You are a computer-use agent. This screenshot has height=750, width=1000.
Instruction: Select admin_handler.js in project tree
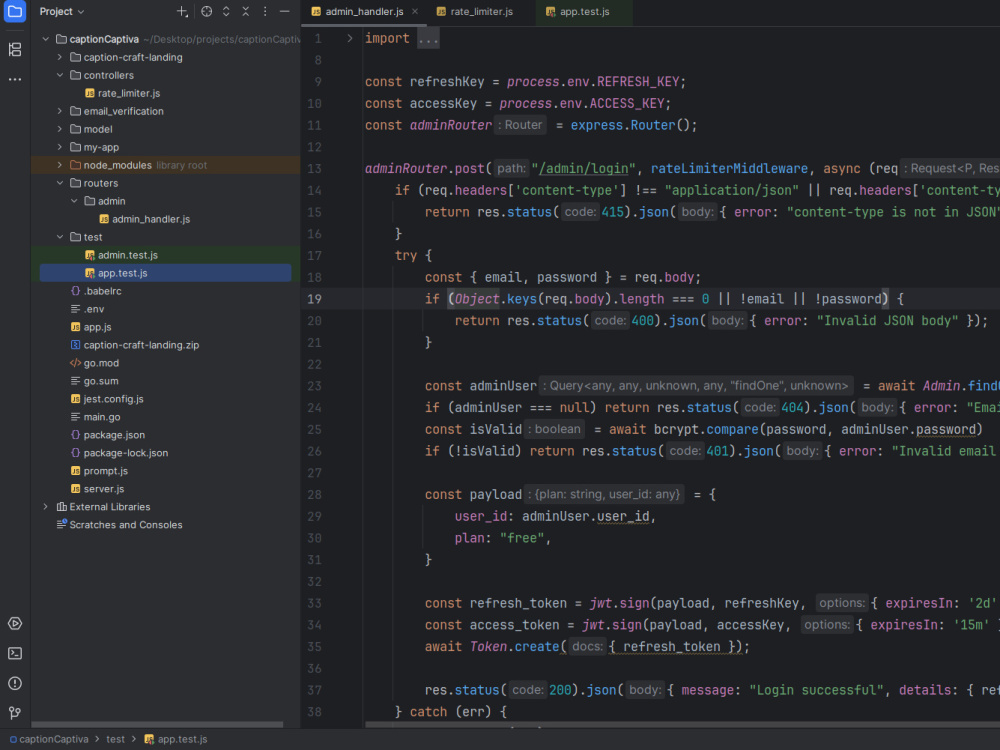(151, 219)
